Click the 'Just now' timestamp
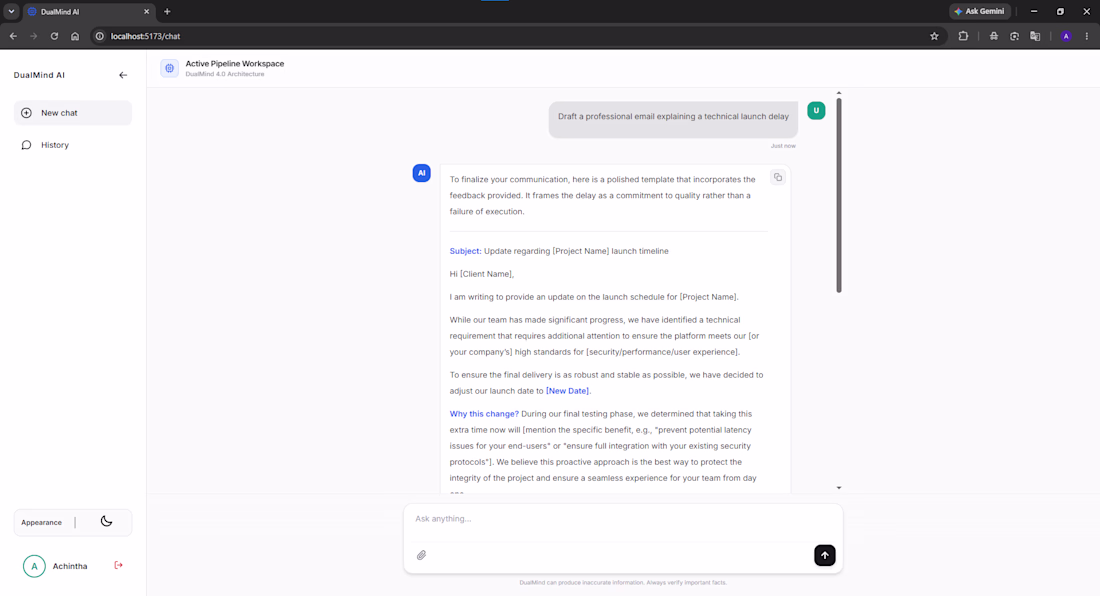1100x596 pixels. pyautogui.click(x=783, y=146)
